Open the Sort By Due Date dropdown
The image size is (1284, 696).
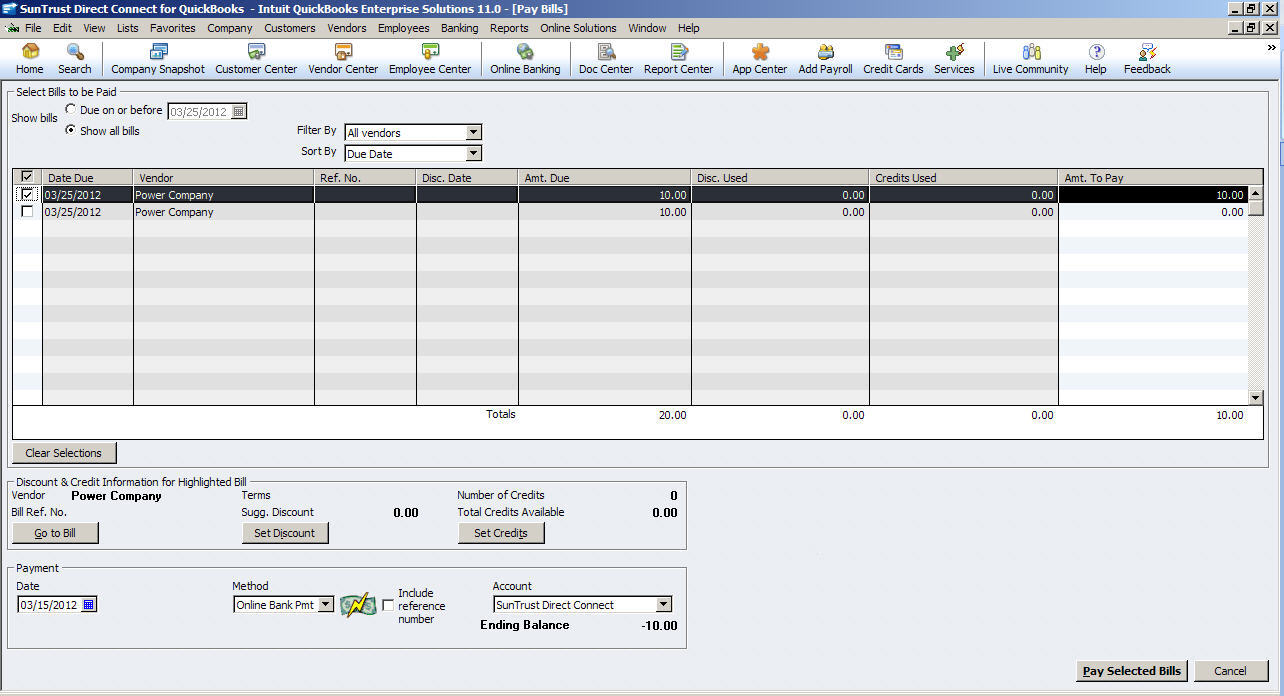[474, 154]
